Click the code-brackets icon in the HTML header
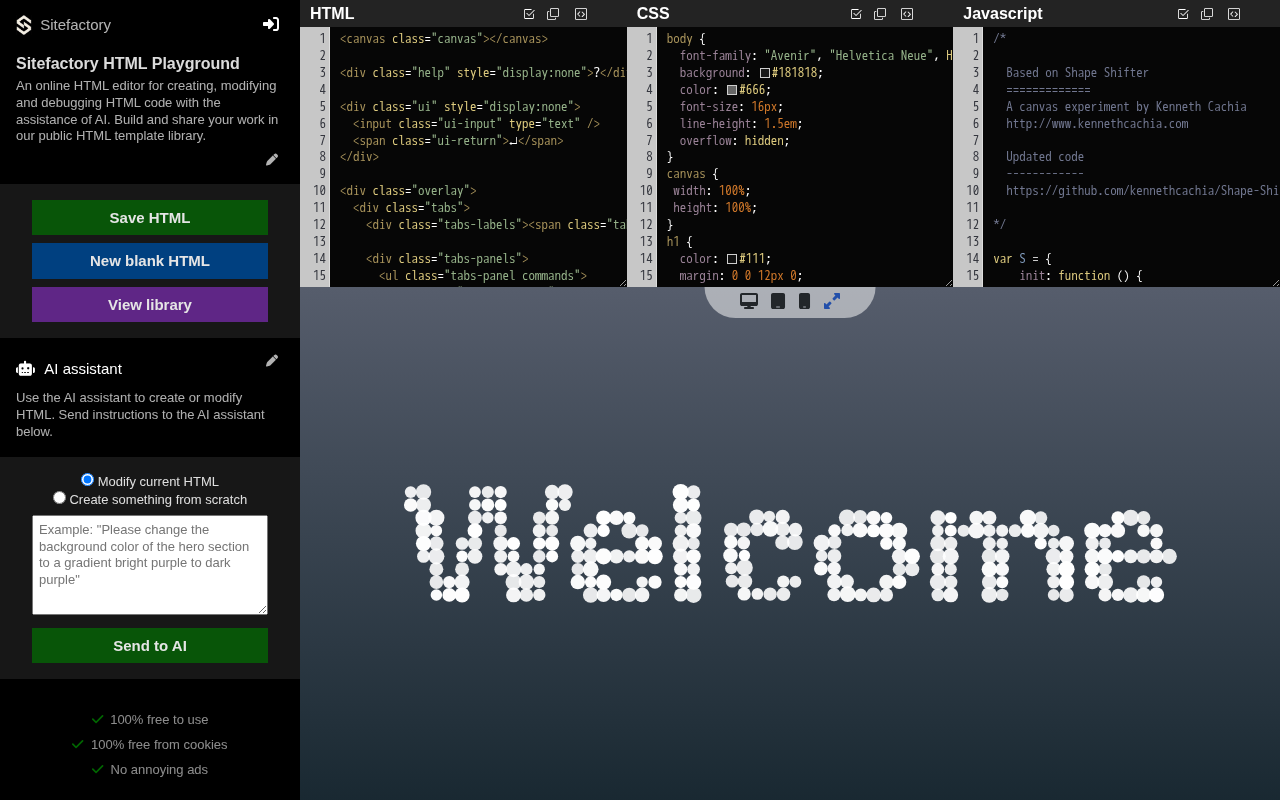The image size is (1280, 800). click(581, 14)
